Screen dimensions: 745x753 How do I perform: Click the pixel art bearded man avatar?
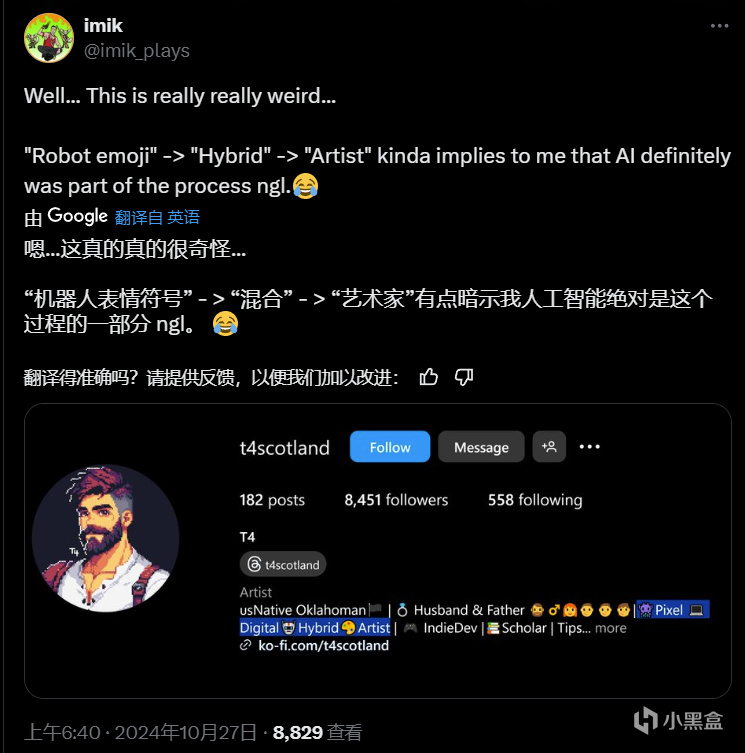[x=106, y=538]
